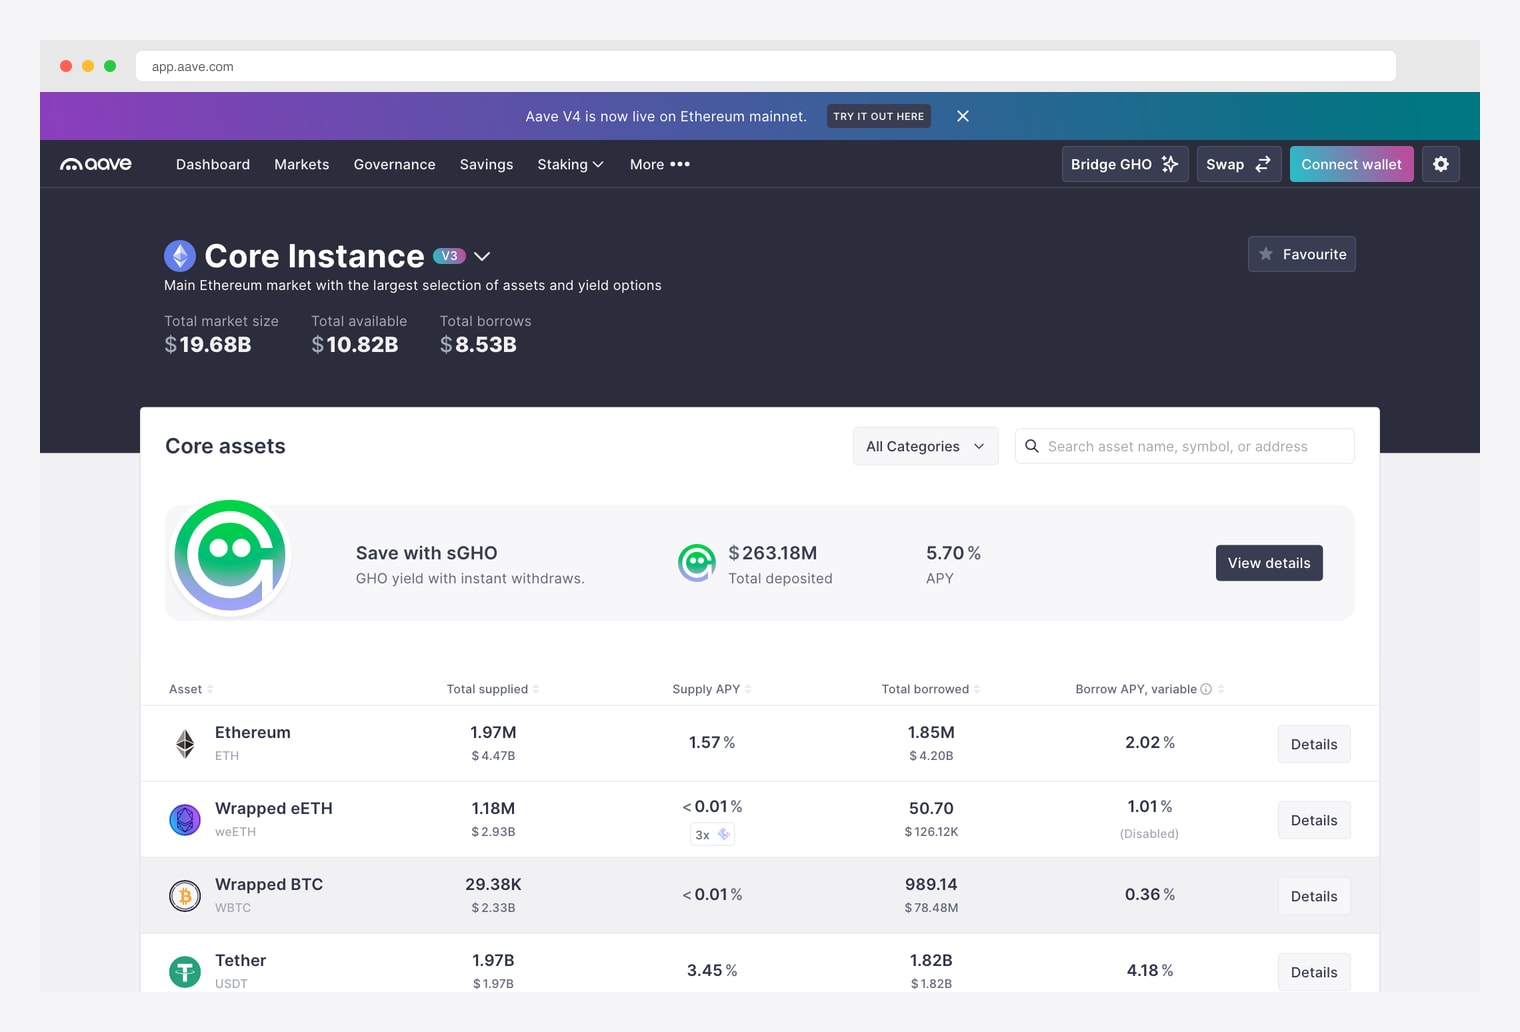1520x1032 pixels.
Task: Open the settings gear icon
Action: pos(1441,164)
